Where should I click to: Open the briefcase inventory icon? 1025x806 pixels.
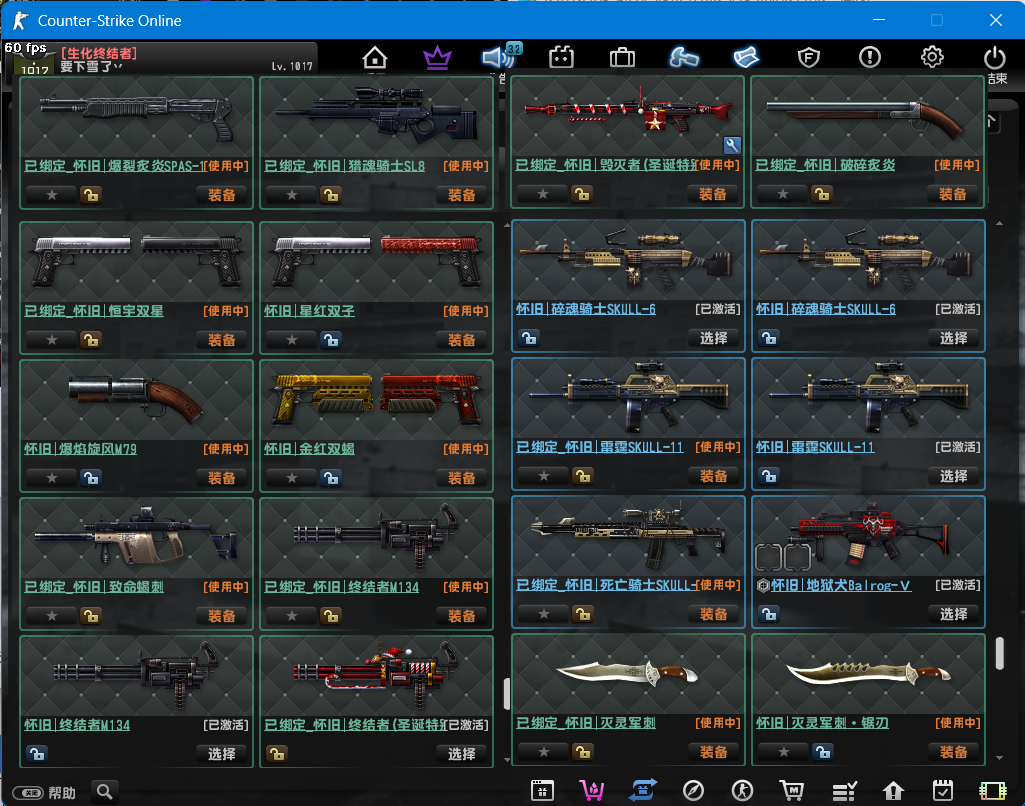[622, 58]
